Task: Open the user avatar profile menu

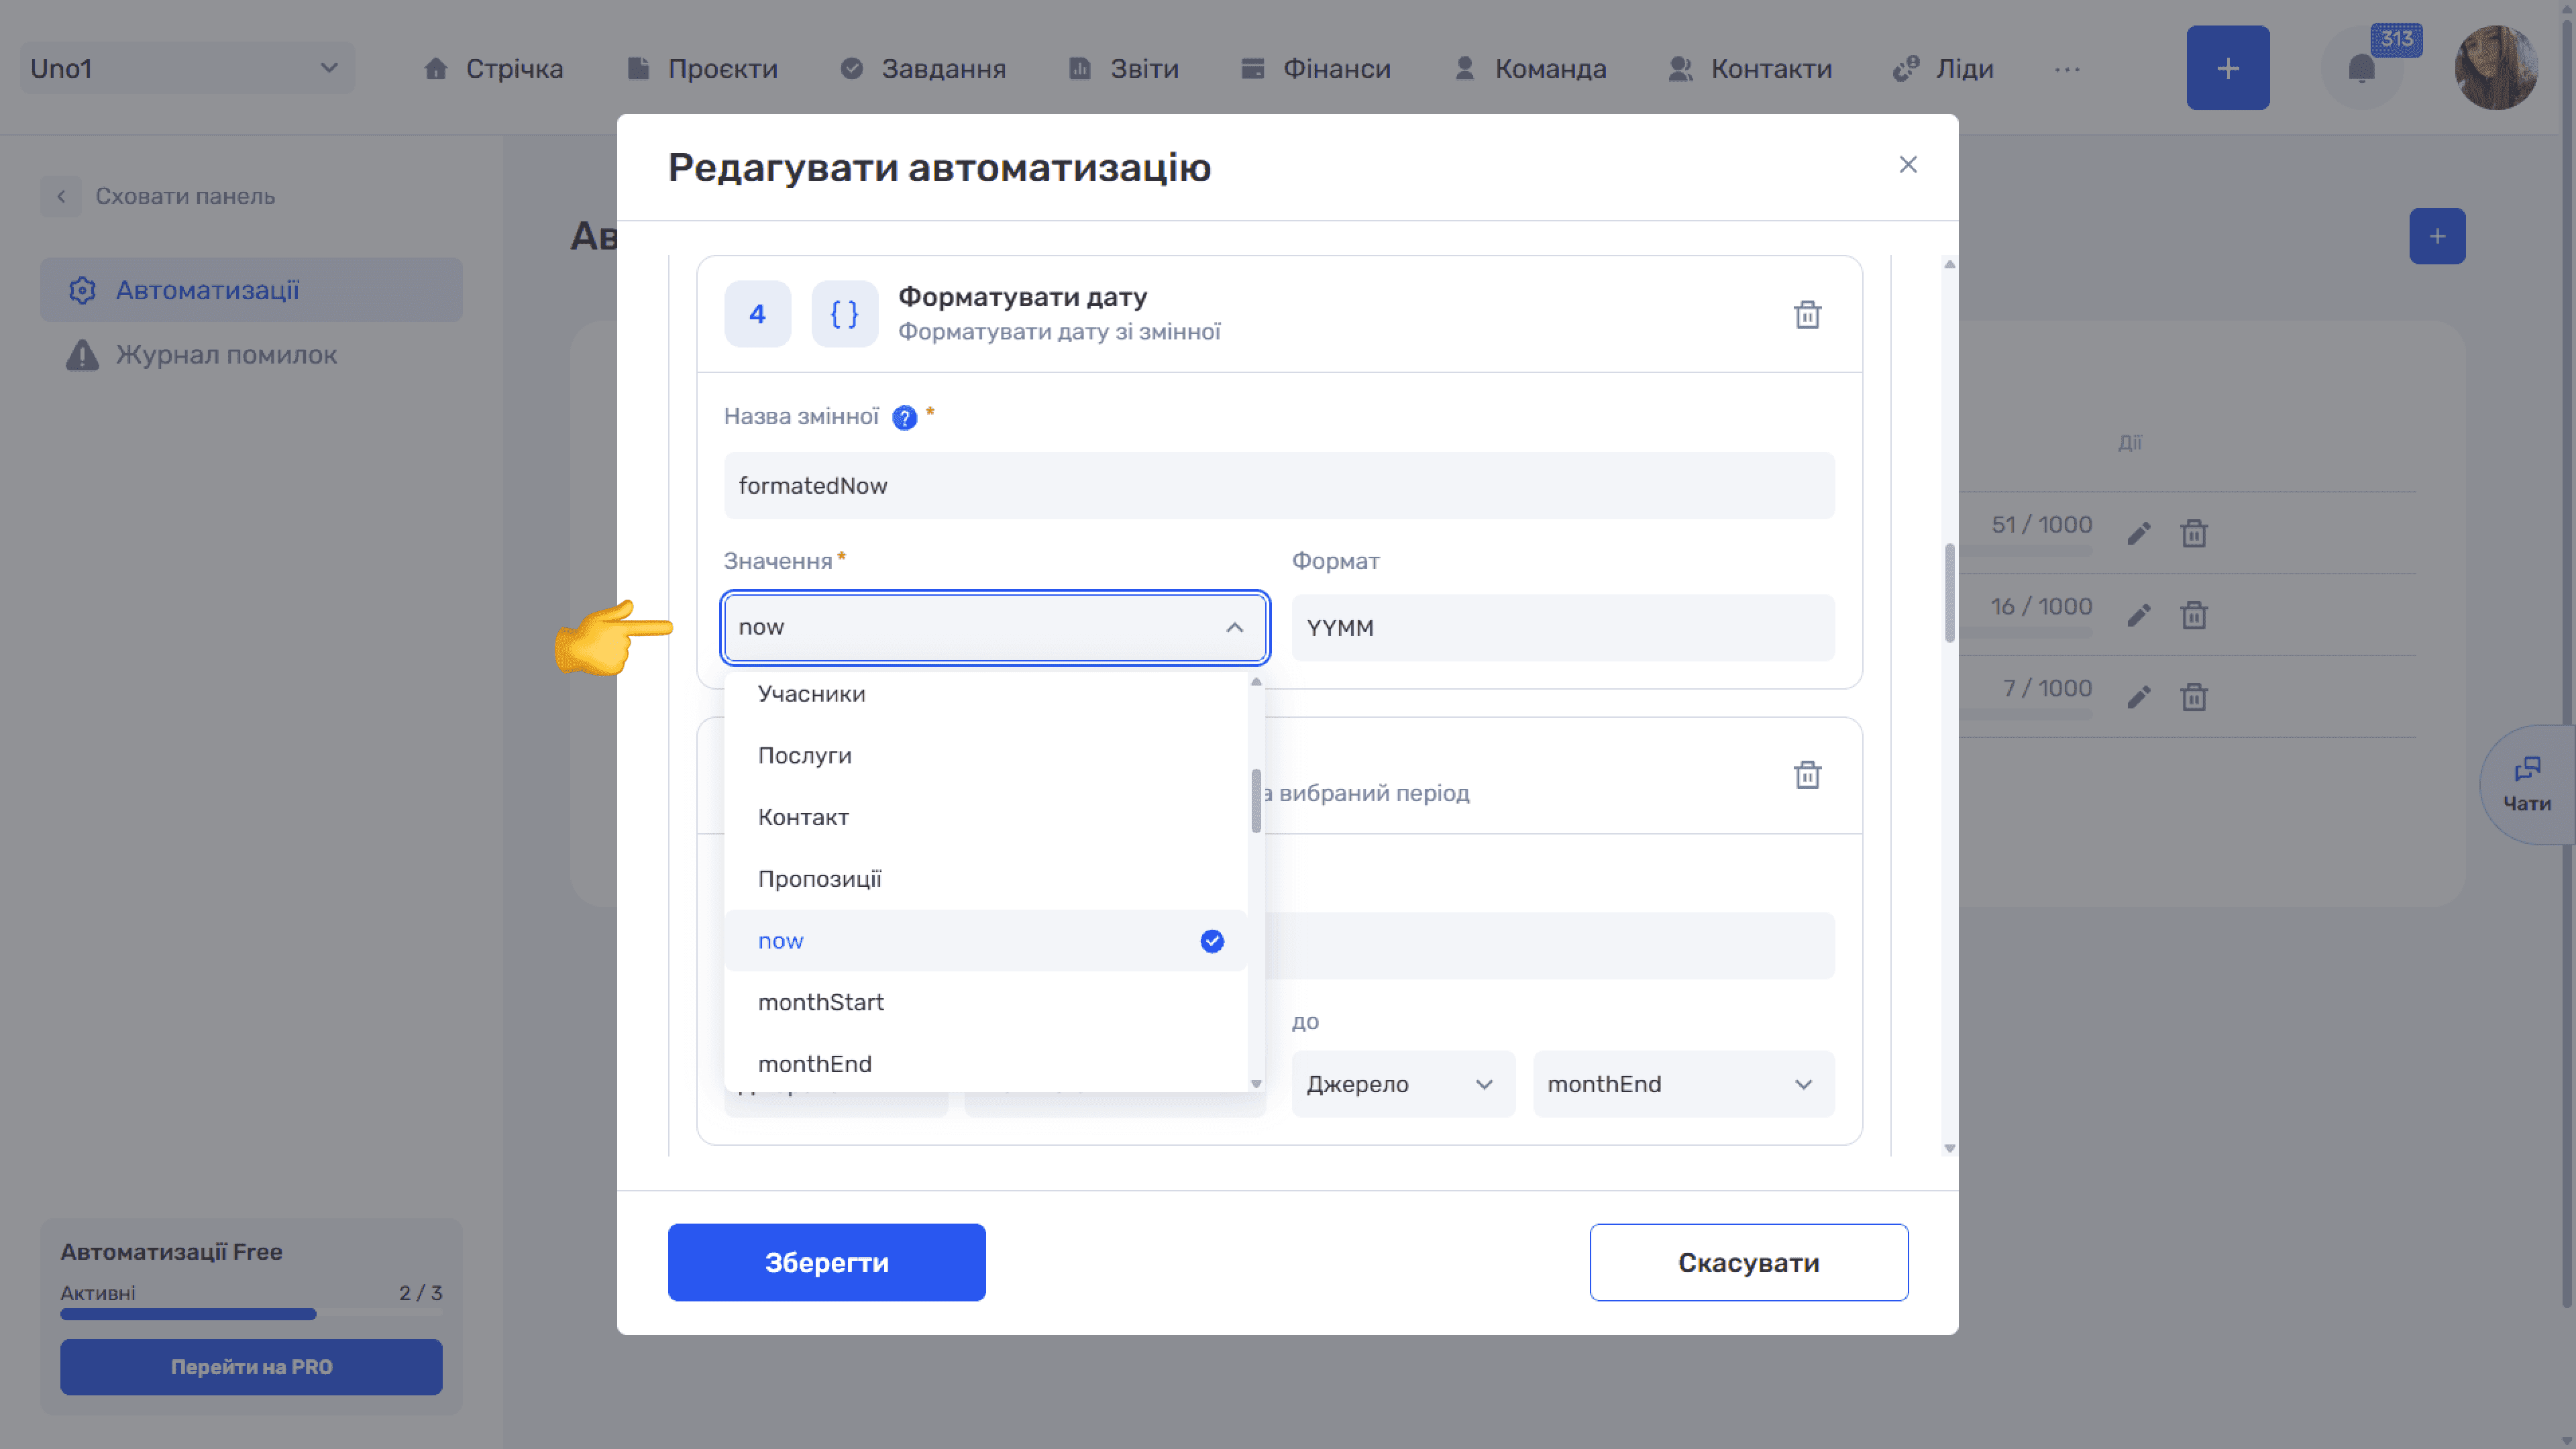Action: [x=2496, y=68]
